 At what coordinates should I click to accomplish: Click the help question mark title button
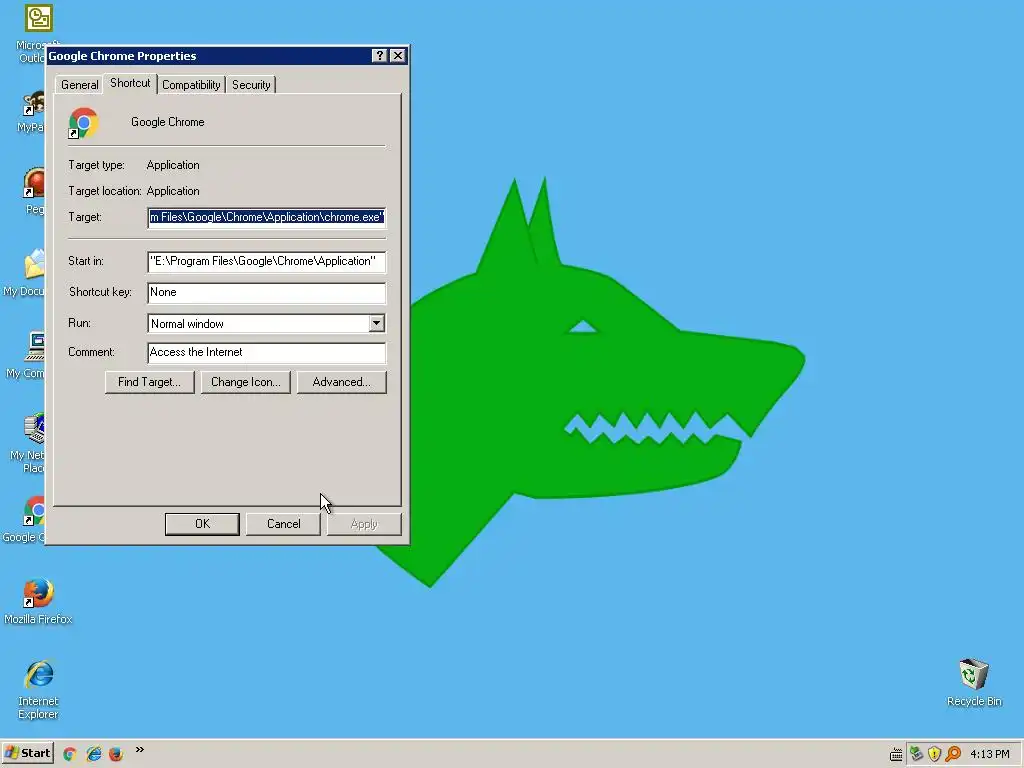point(379,56)
